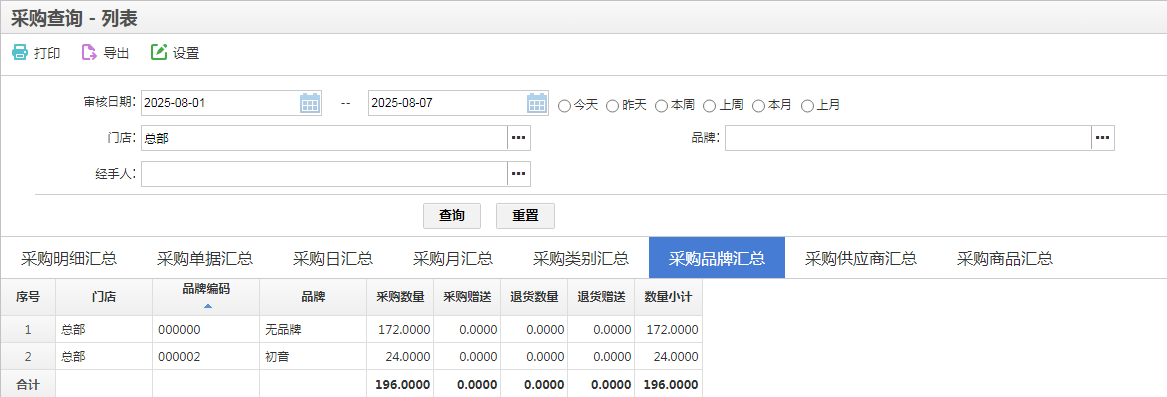Image resolution: width=1167 pixels, height=397 pixels.
Task: Select the 本月 radio button
Action: (x=758, y=106)
